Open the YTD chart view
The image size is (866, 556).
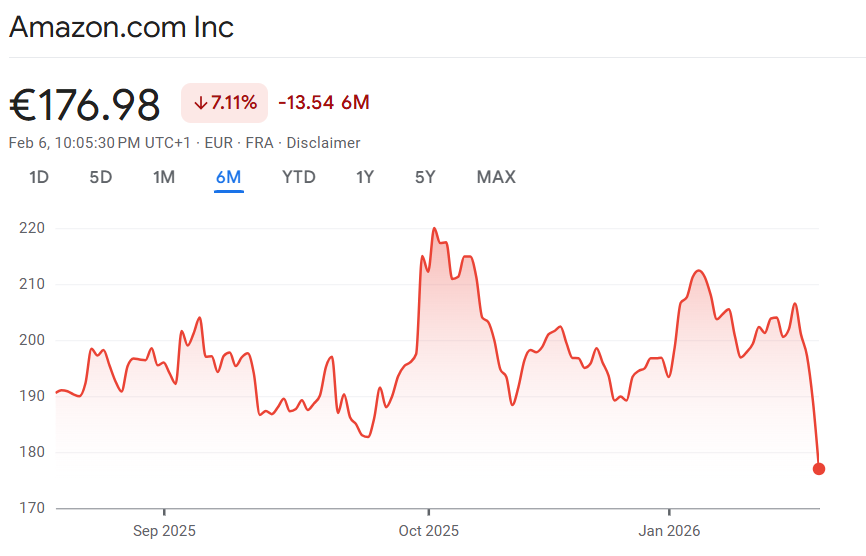(299, 177)
